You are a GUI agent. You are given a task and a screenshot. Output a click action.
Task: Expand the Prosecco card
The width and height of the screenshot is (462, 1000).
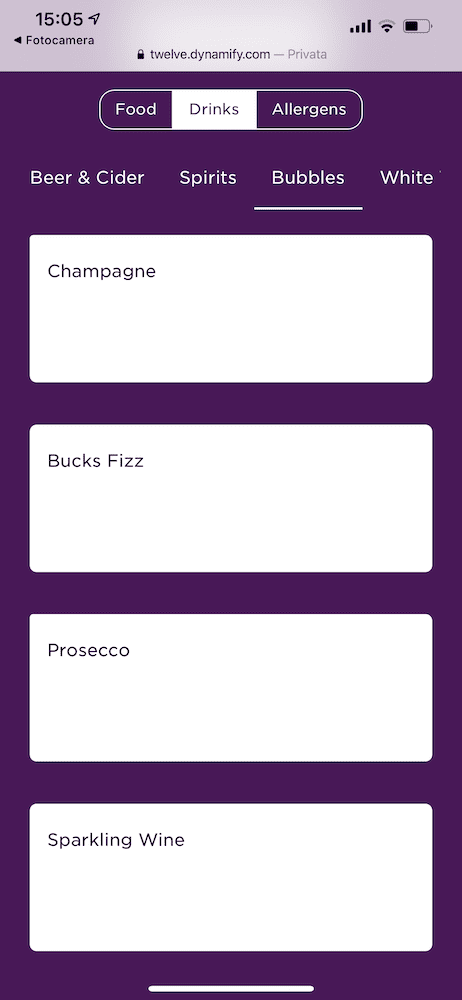click(231, 688)
